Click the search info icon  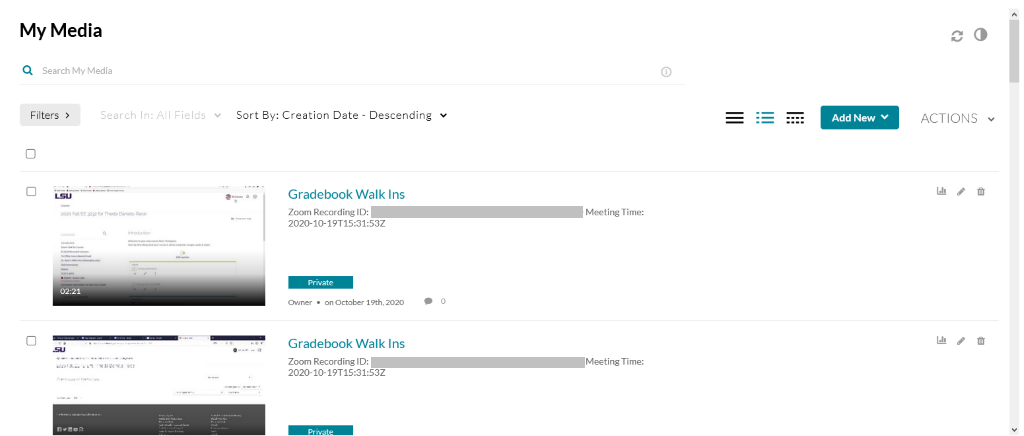[666, 72]
